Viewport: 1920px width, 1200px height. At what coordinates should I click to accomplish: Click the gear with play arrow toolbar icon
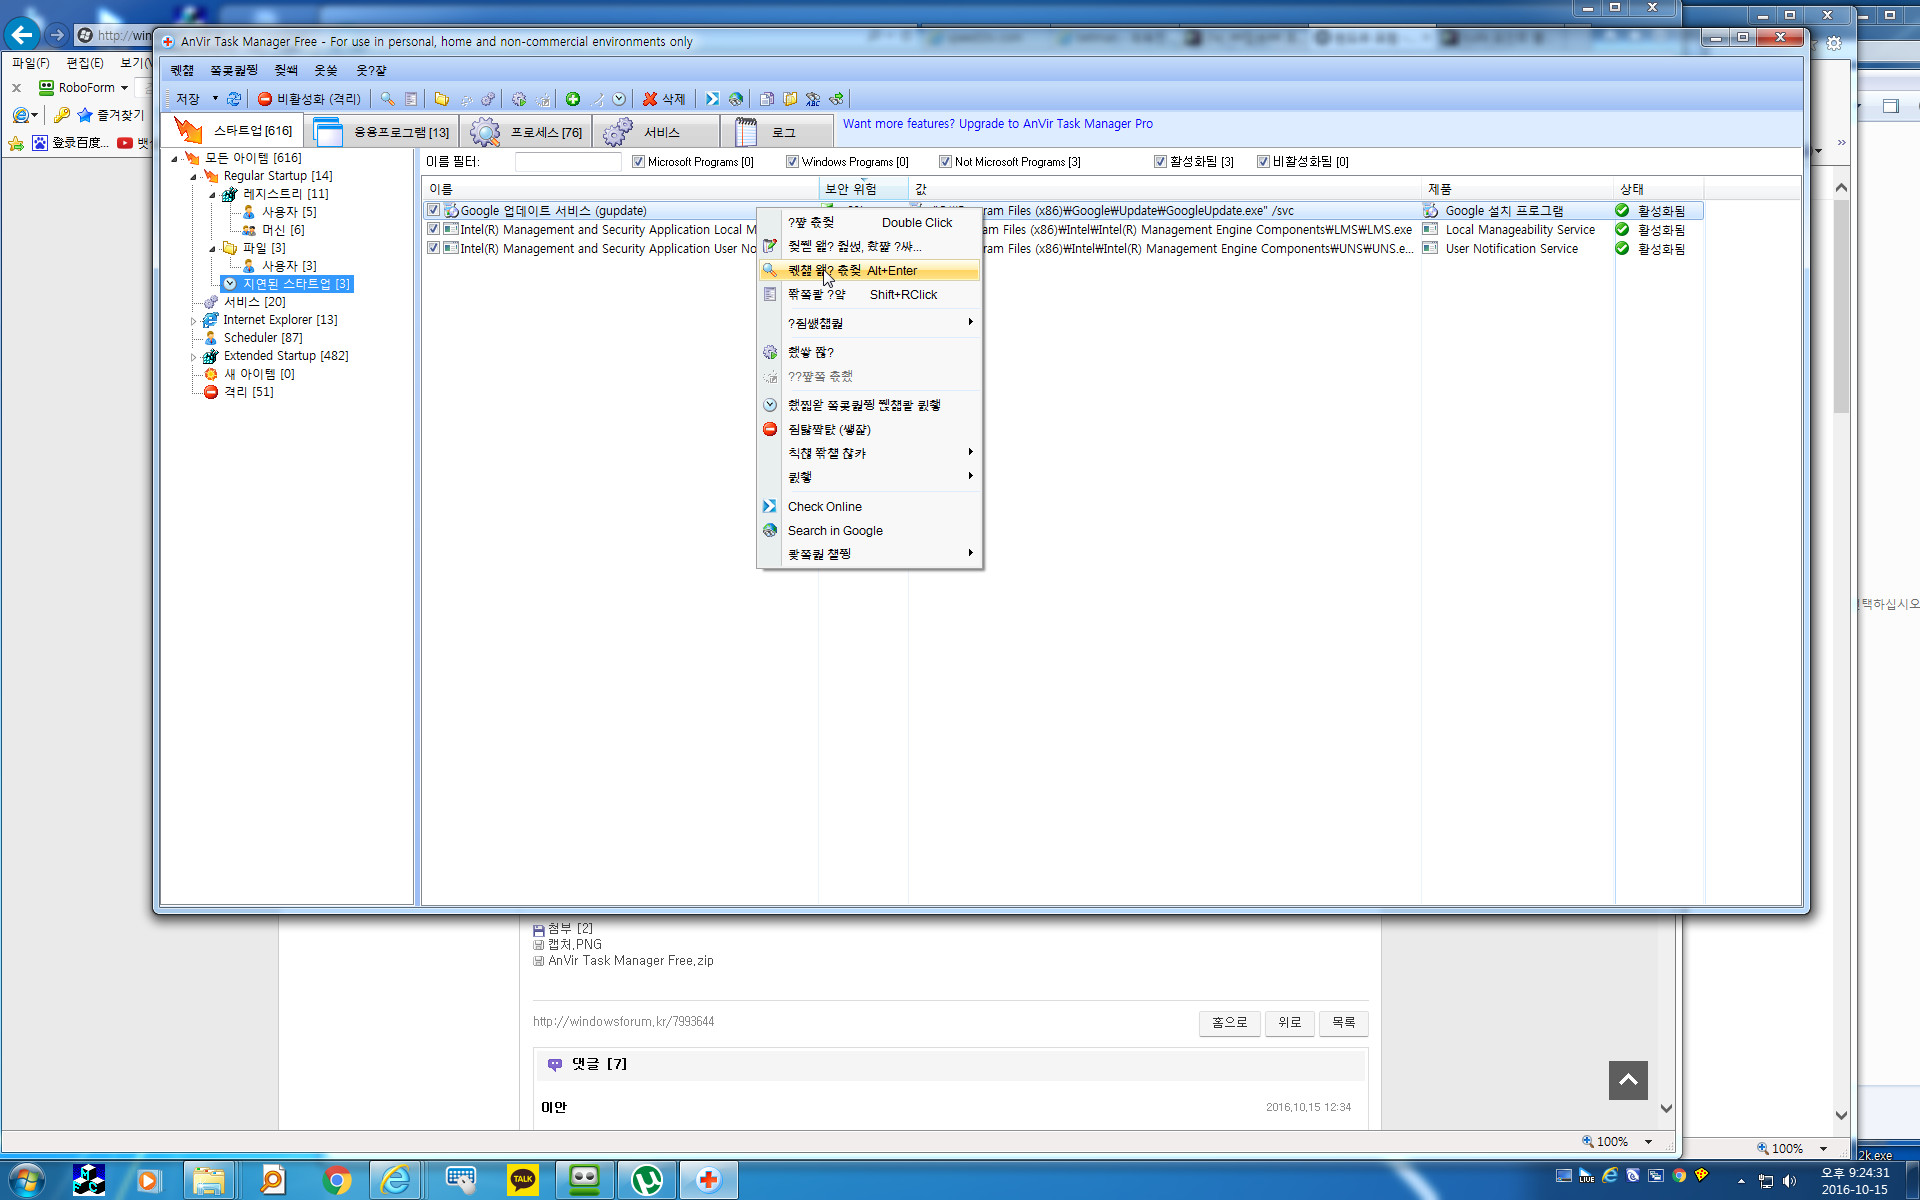click(519, 99)
